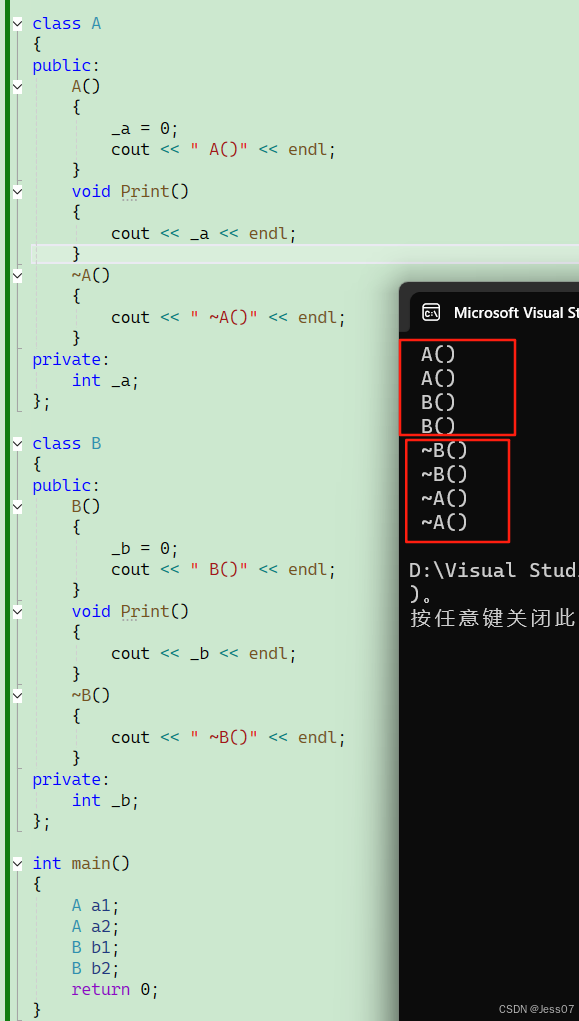Click the 'B b2;' declaration in main
Image resolution: width=579 pixels, height=1021 pixels.
click(x=96, y=968)
